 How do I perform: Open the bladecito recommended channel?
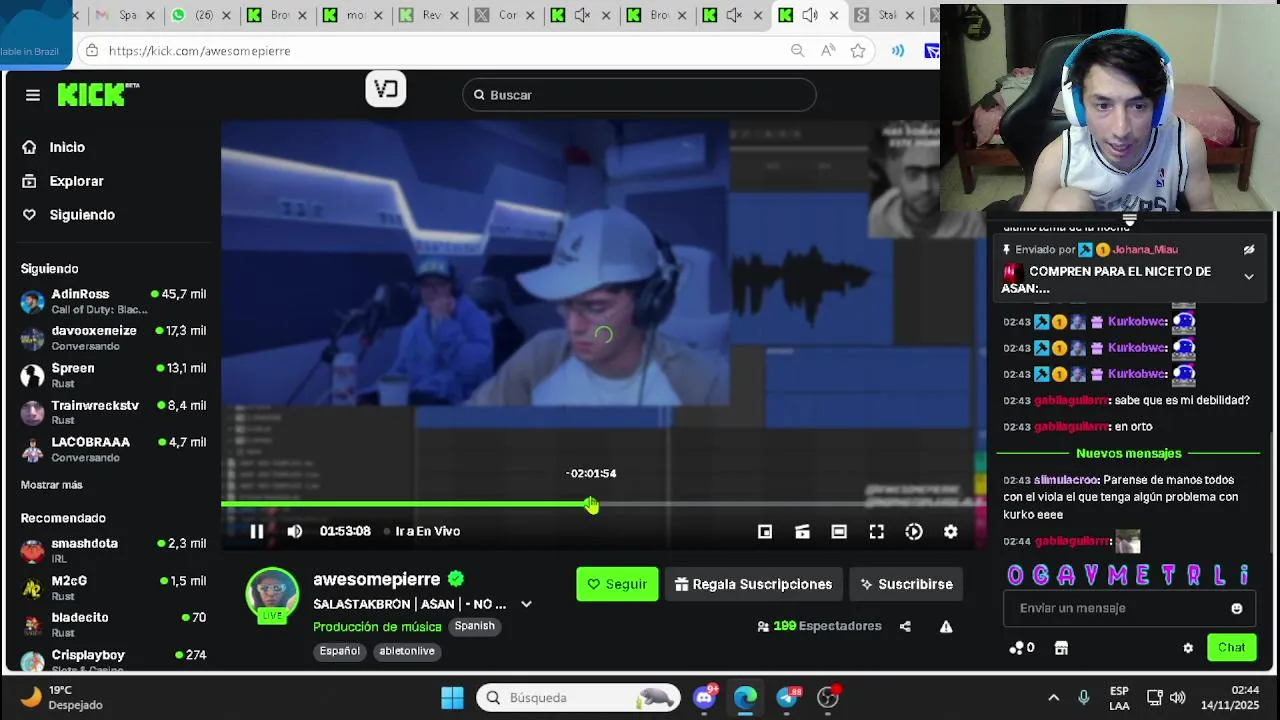(x=113, y=624)
